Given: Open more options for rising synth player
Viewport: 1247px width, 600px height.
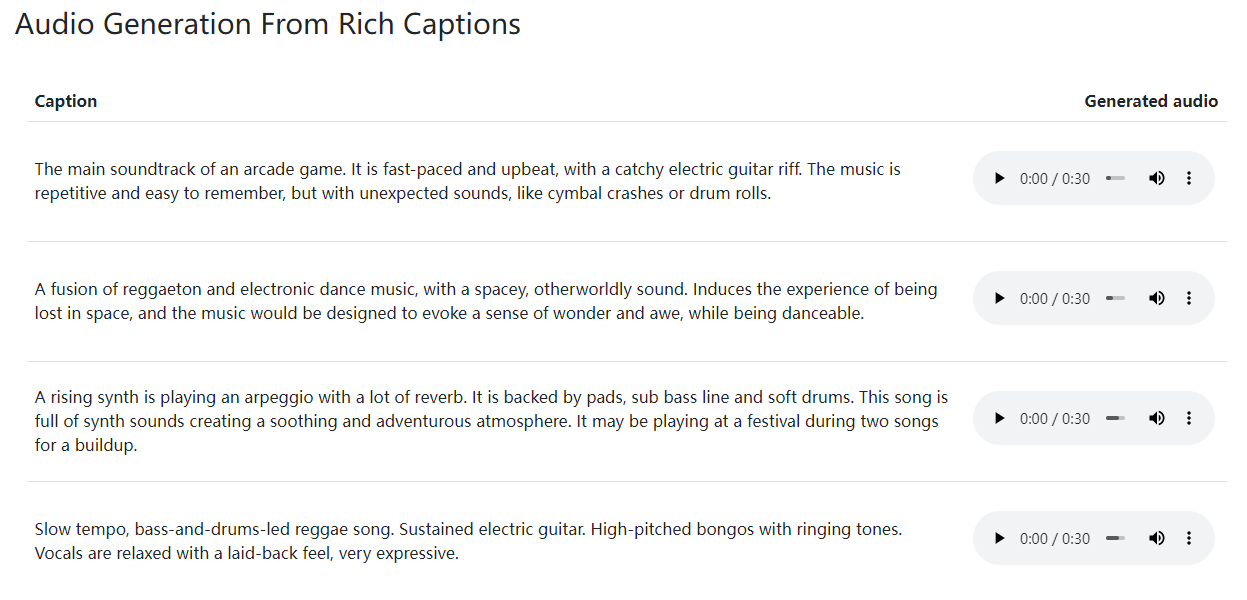Looking at the screenshot, I should pos(1189,418).
